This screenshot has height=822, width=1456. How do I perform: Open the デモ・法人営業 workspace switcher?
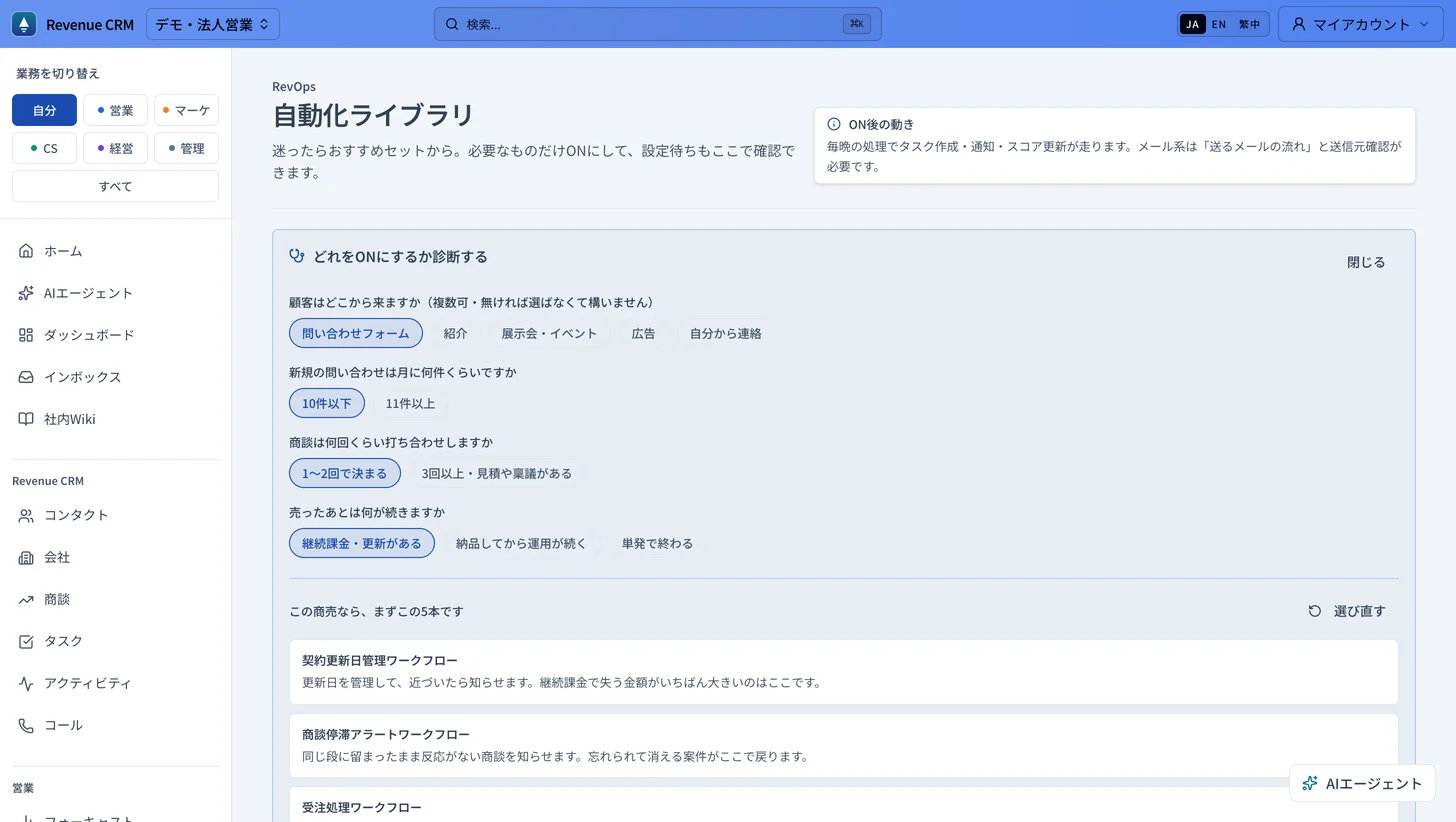pos(213,24)
